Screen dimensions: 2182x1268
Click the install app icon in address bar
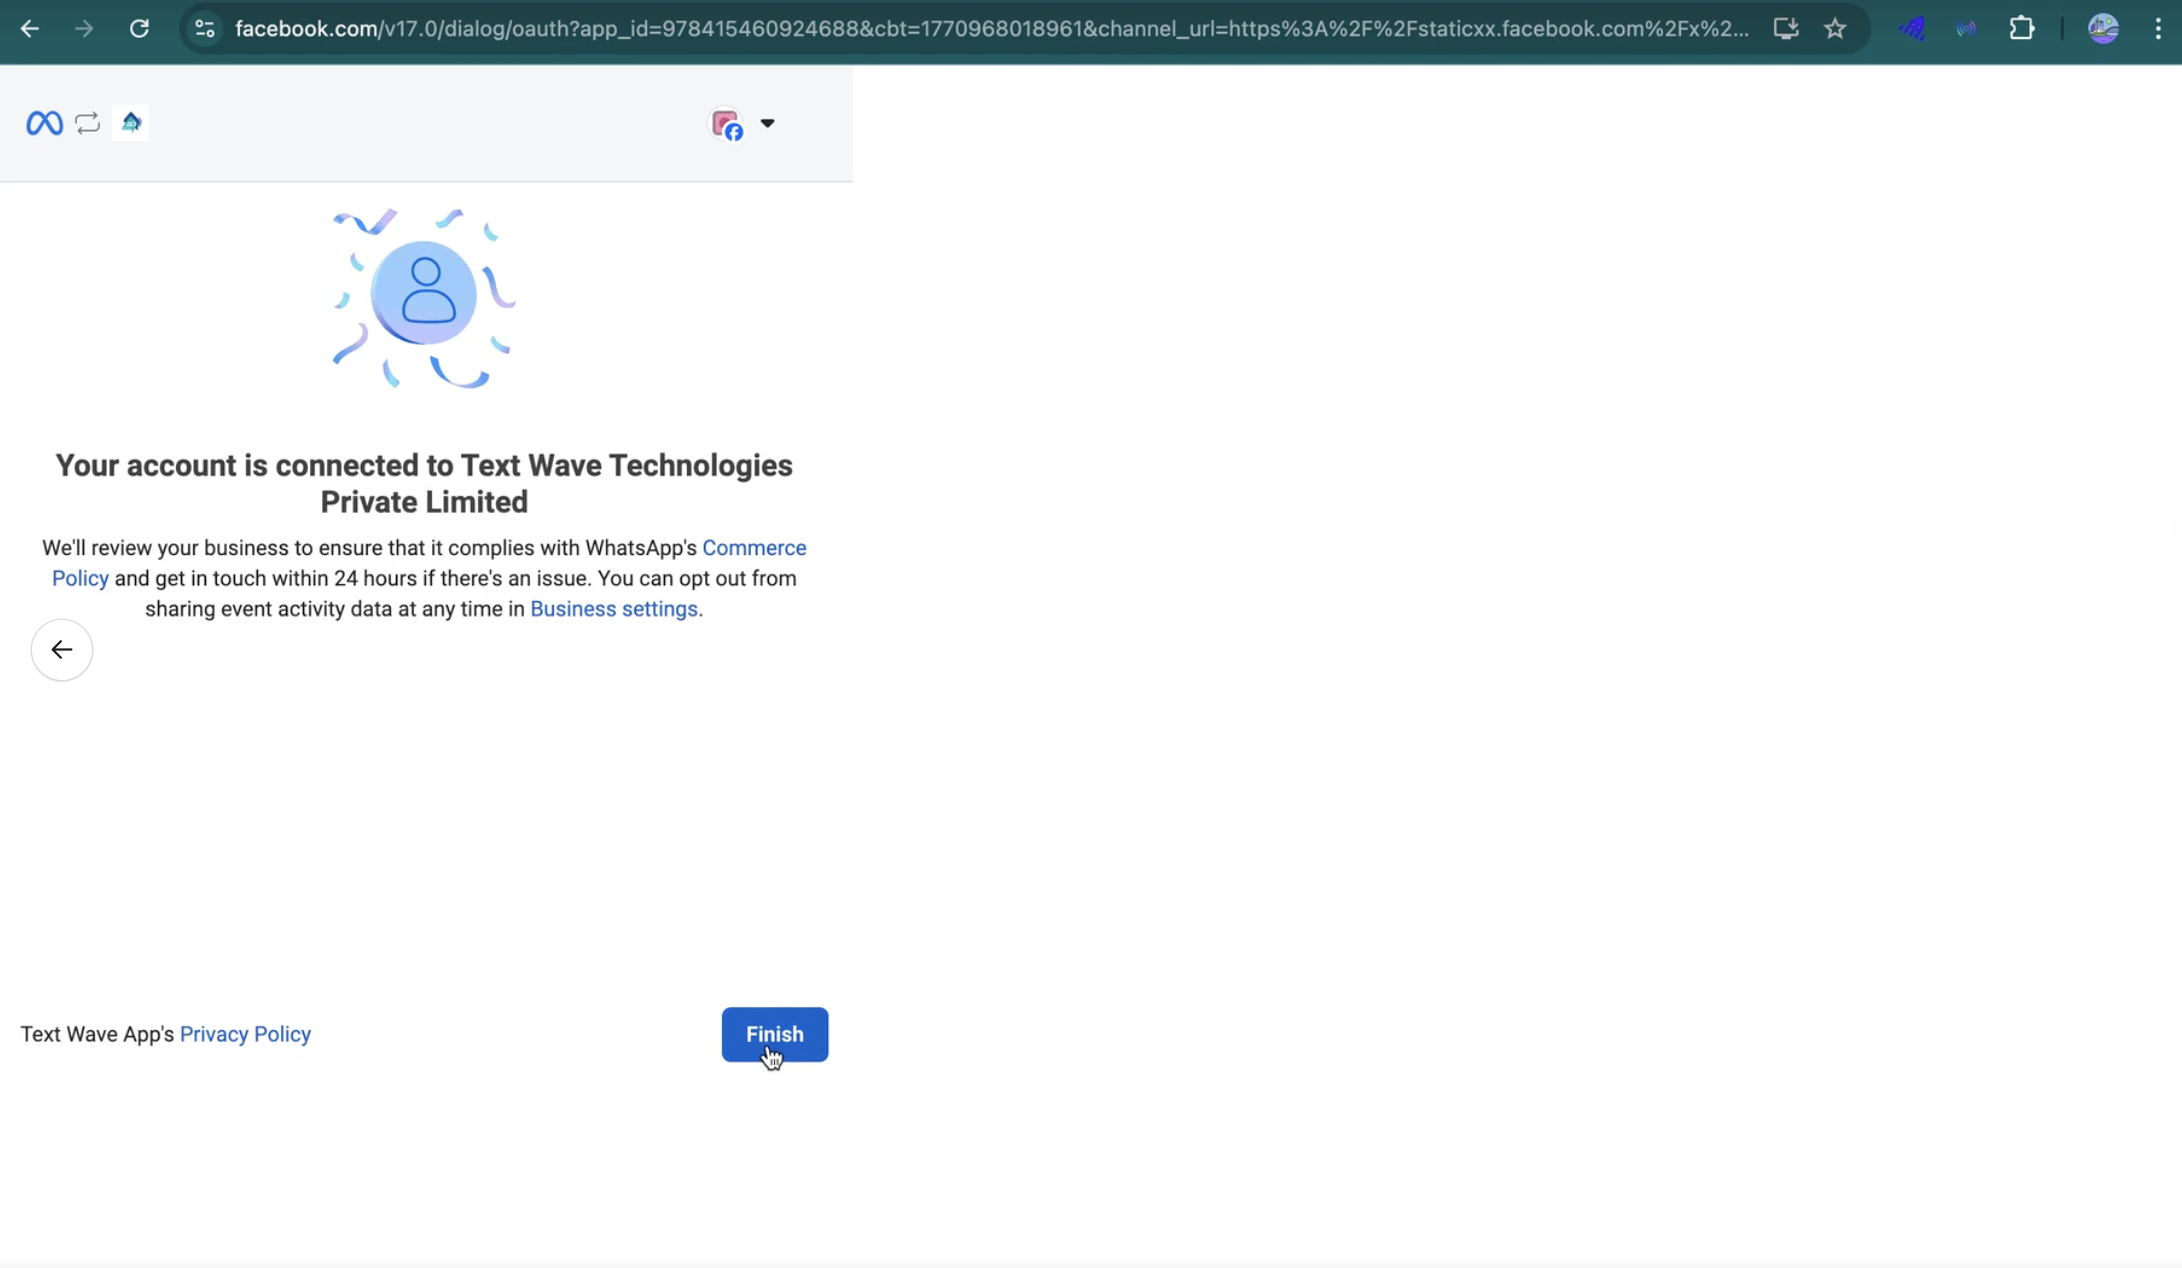1786,29
